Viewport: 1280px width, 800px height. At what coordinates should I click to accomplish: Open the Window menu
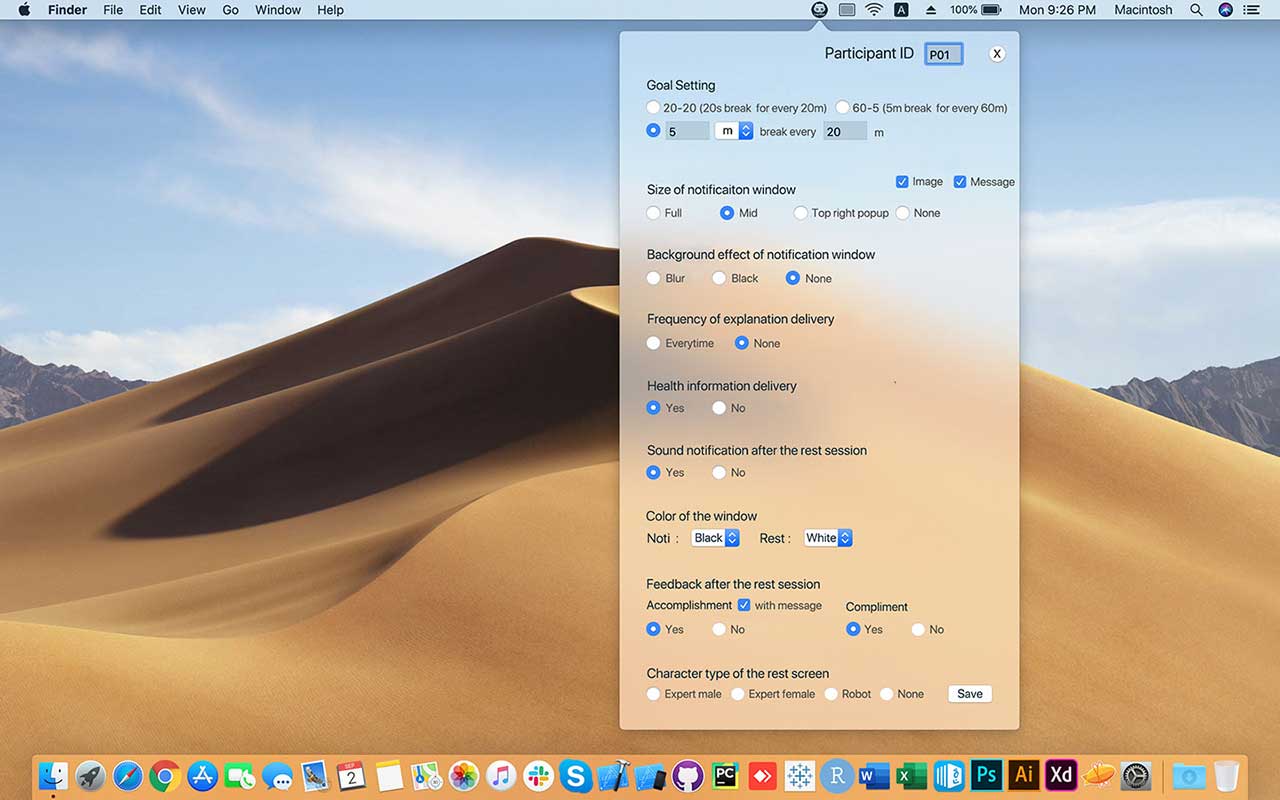point(278,10)
